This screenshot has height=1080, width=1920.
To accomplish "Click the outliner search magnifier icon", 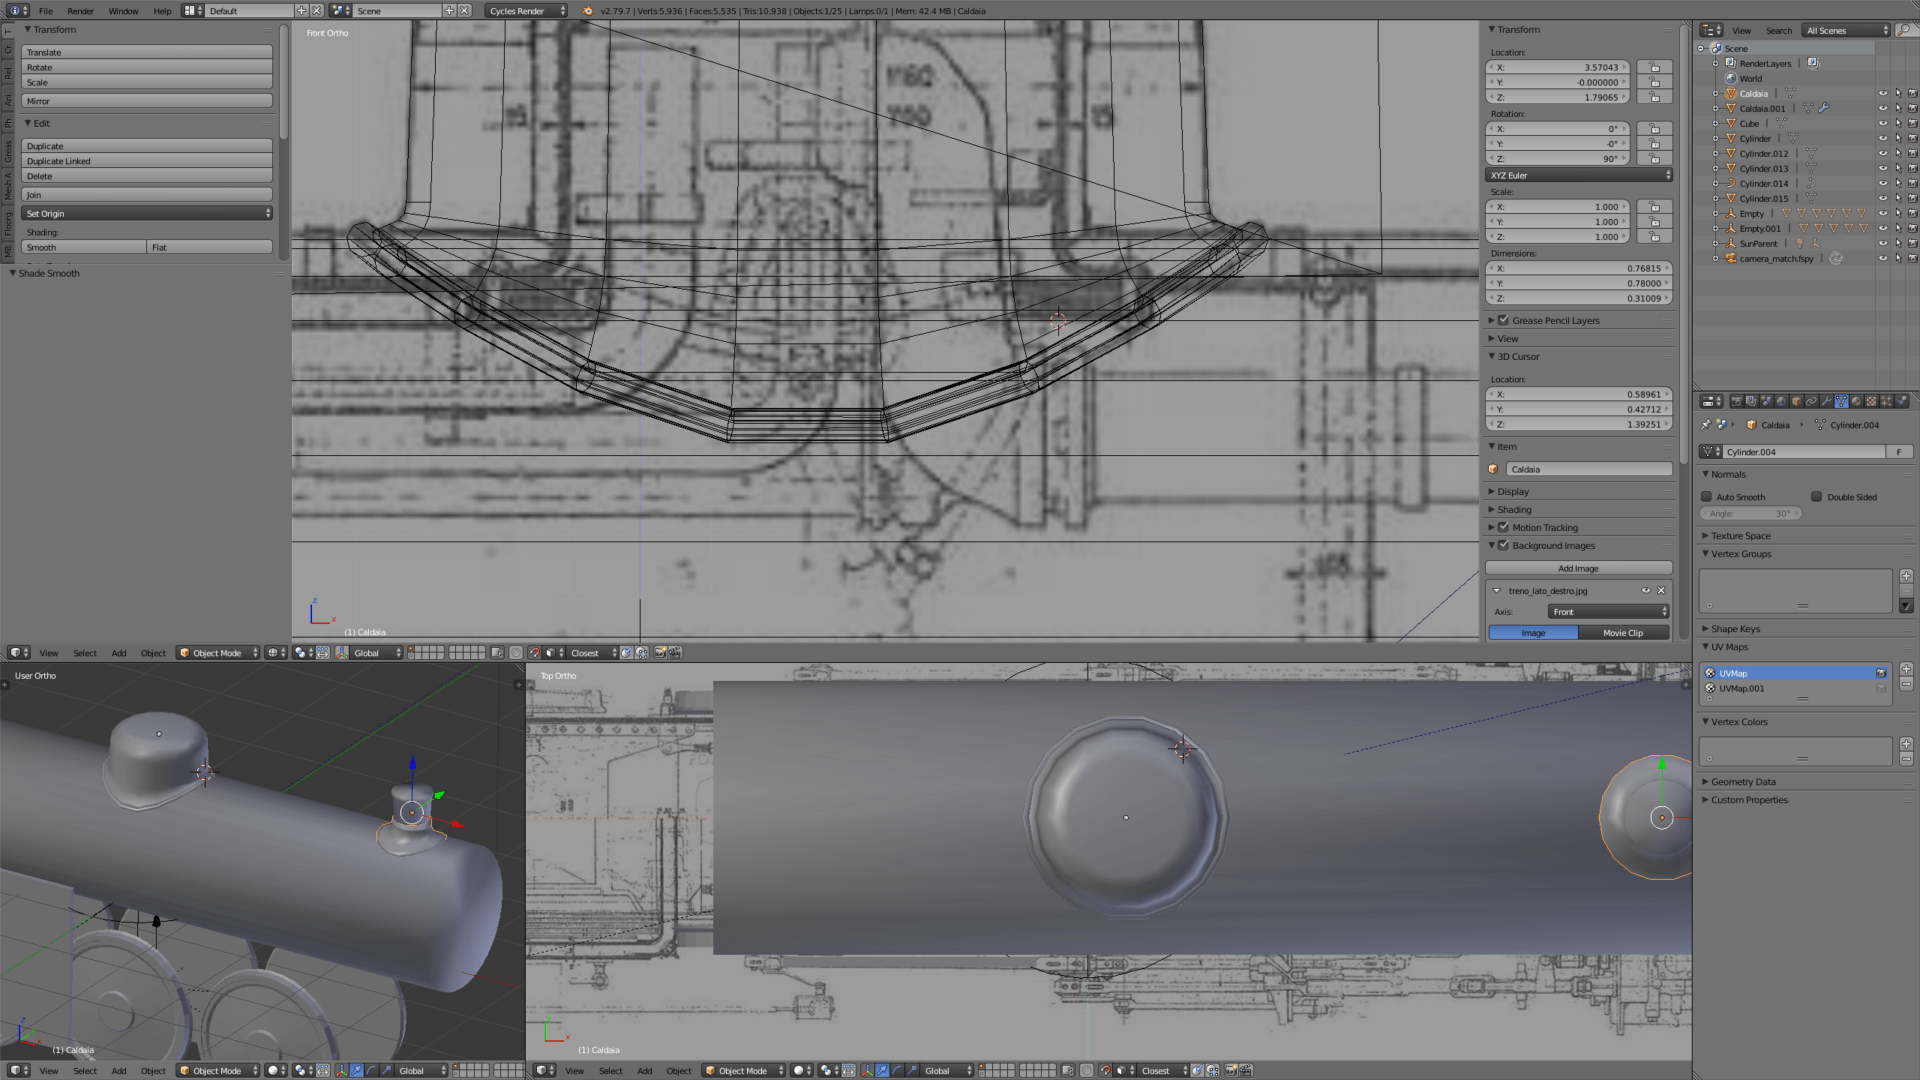I will click(x=1905, y=30).
